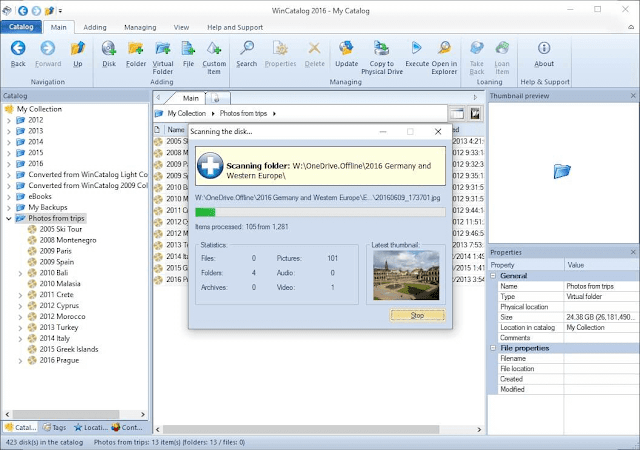Expand the My Backups node

click(x=9, y=207)
